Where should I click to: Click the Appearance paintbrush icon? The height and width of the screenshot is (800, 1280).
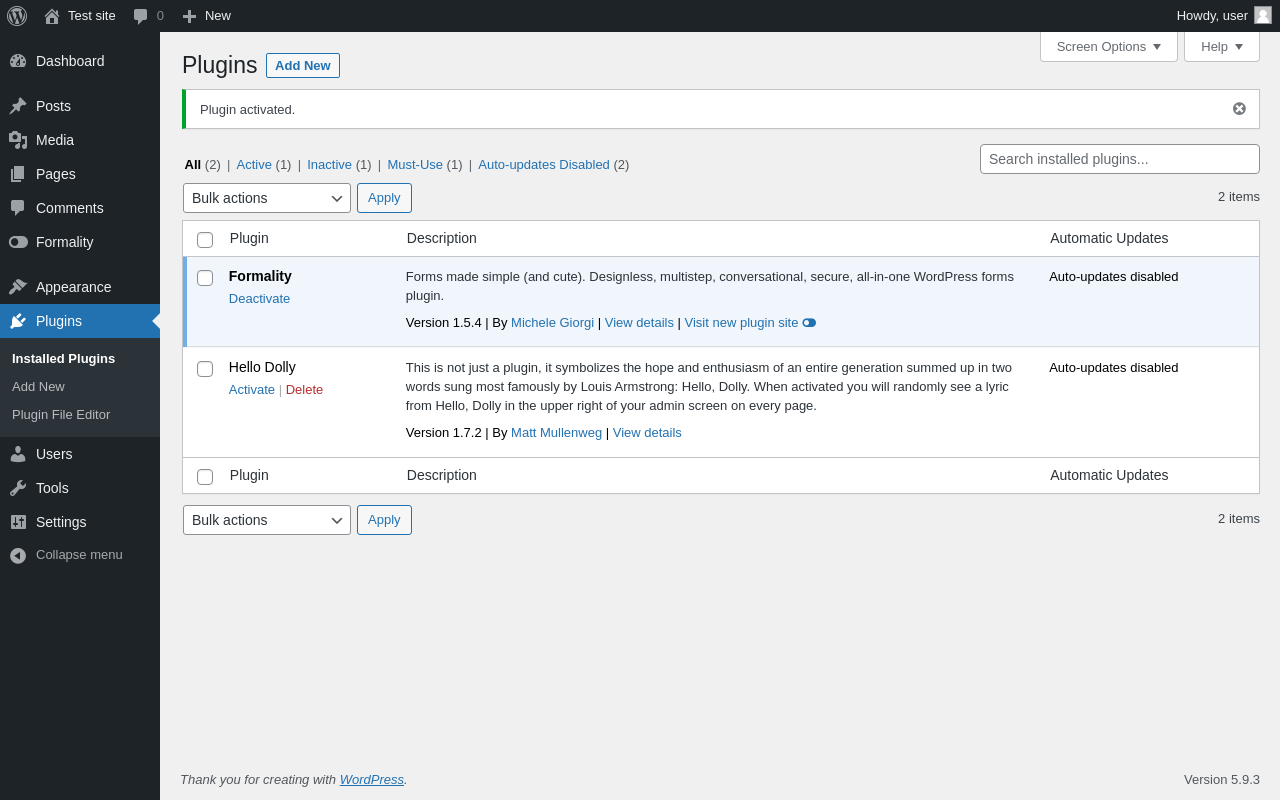(x=18, y=287)
